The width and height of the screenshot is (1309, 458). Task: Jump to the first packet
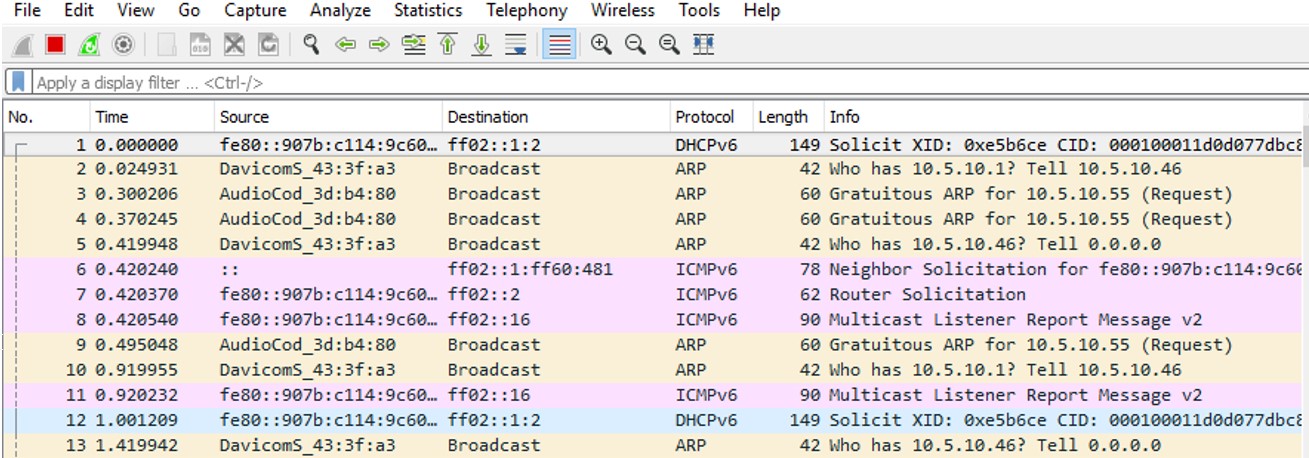tap(447, 45)
